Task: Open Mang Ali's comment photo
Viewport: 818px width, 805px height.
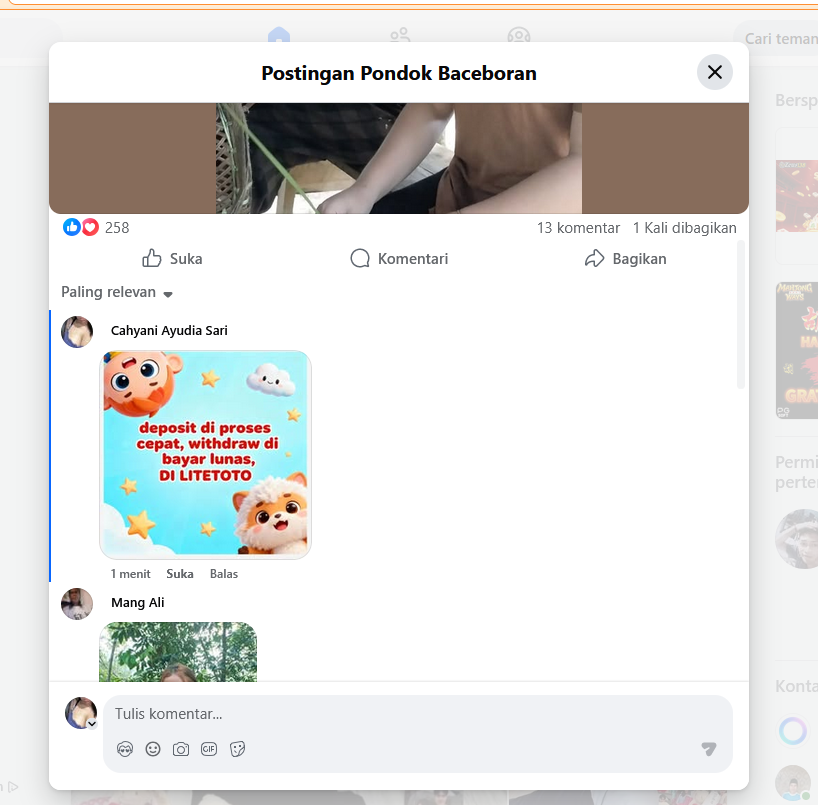Action: click(178, 652)
